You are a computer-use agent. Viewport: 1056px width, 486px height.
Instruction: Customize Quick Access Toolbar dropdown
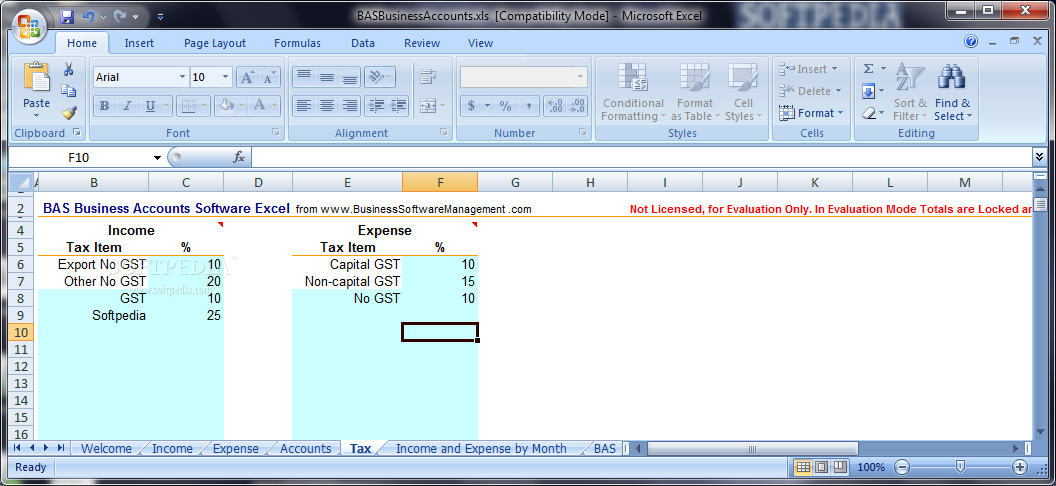[x=160, y=15]
